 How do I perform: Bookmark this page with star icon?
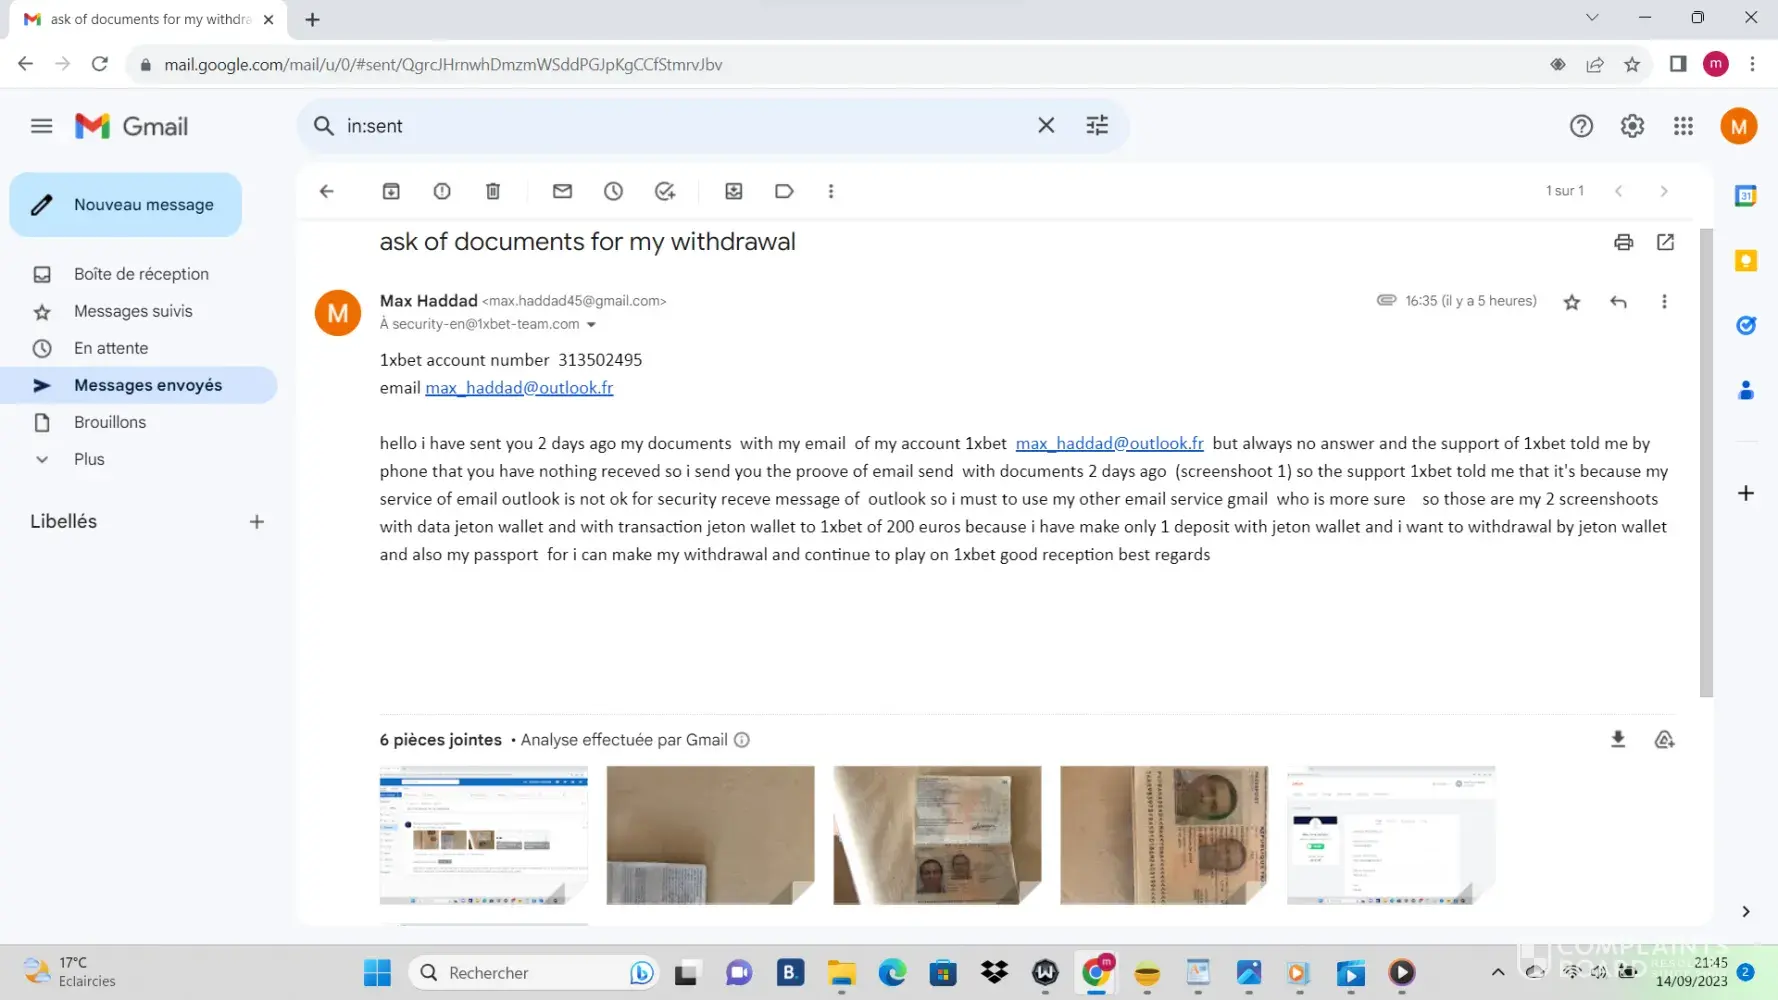point(1632,64)
